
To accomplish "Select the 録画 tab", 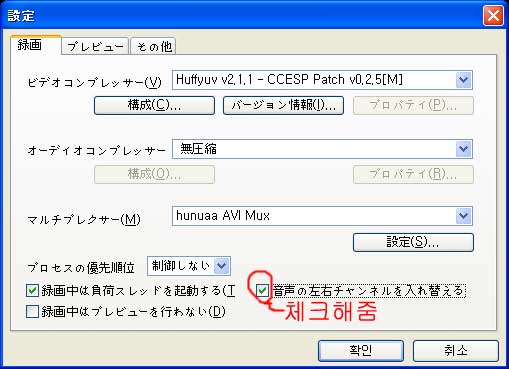I will 36,45.
